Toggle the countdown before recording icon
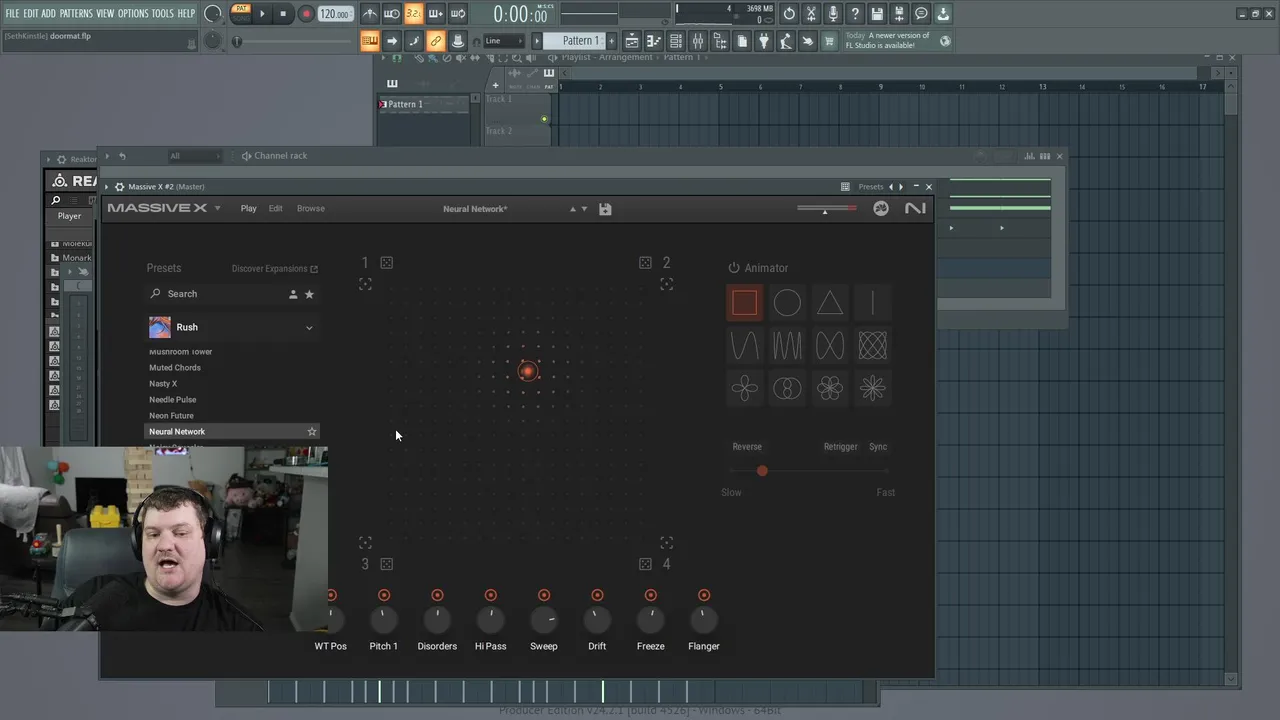This screenshot has width=1280, height=720. tap(413, 14)
